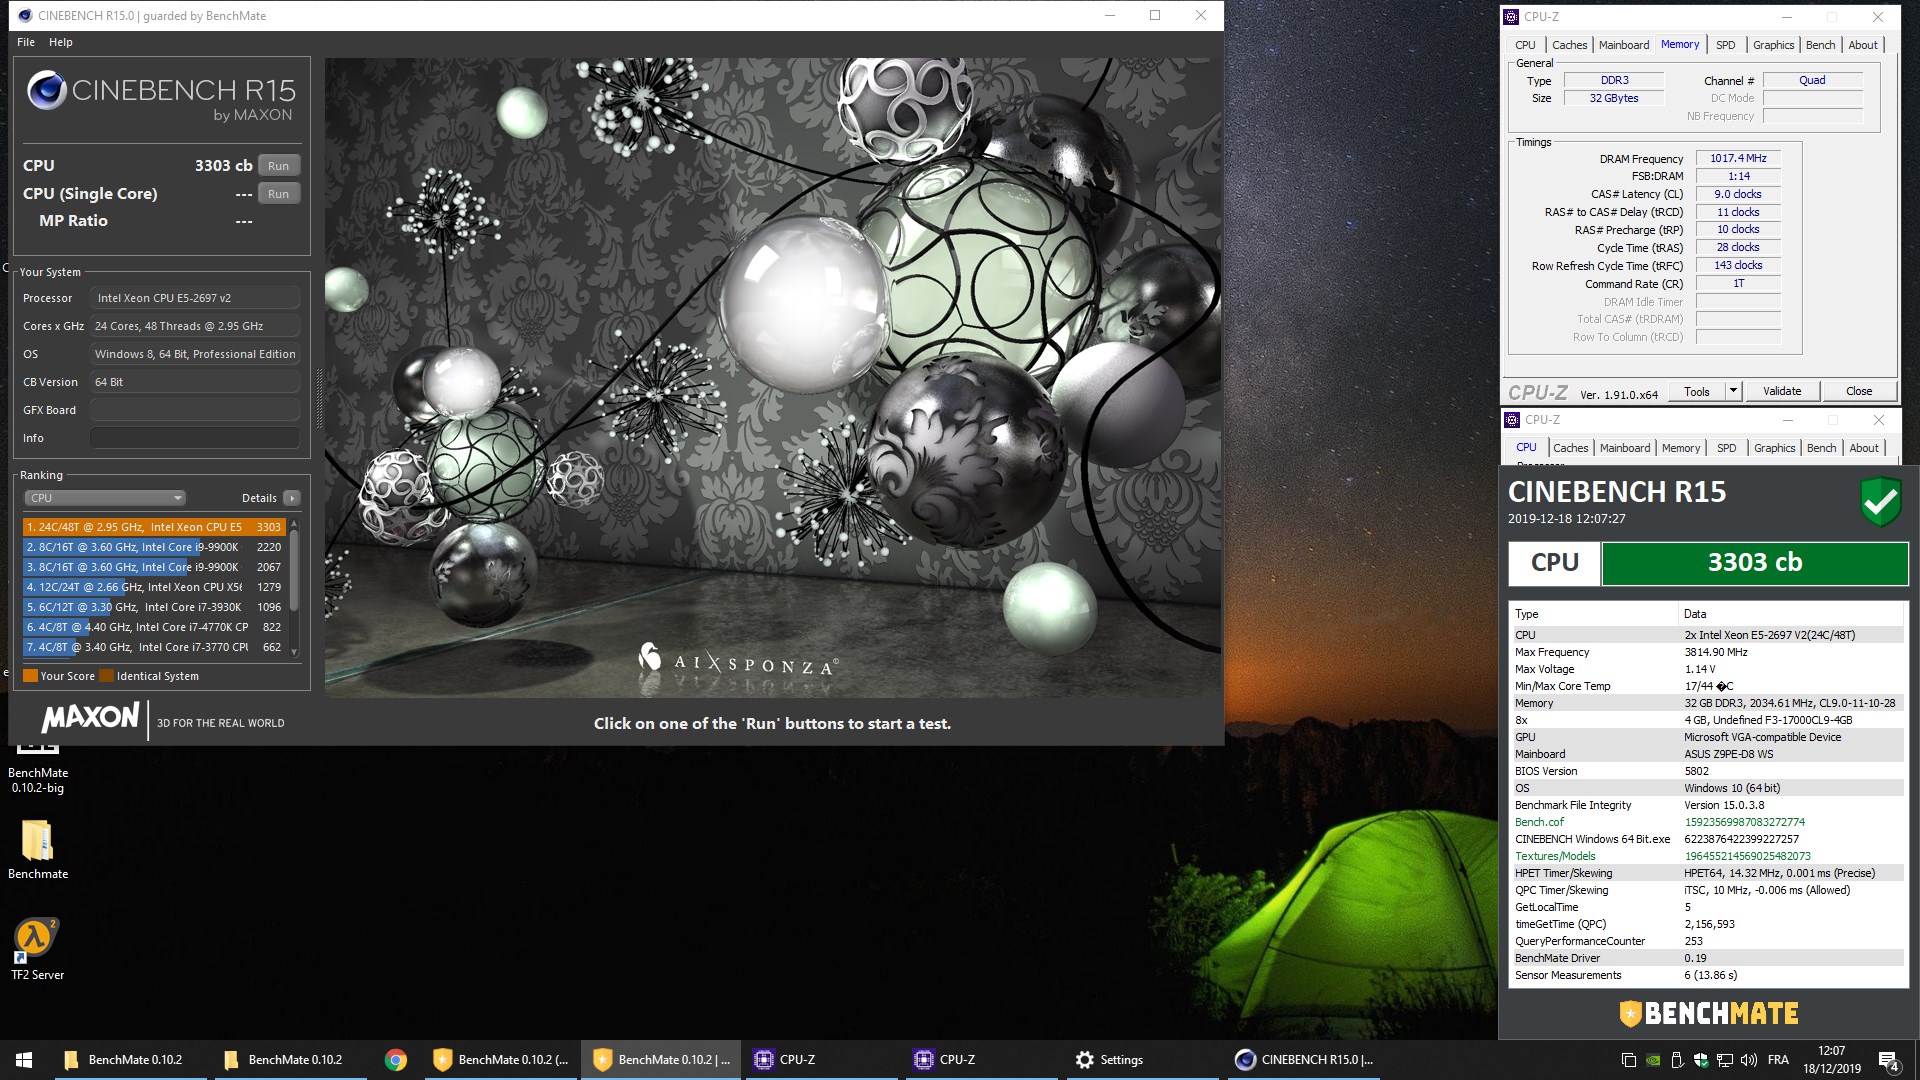This screenshot has width=1920, height=1080.
Task: Open SPD tab in upper CPU-Z window
Action: 1726,45
